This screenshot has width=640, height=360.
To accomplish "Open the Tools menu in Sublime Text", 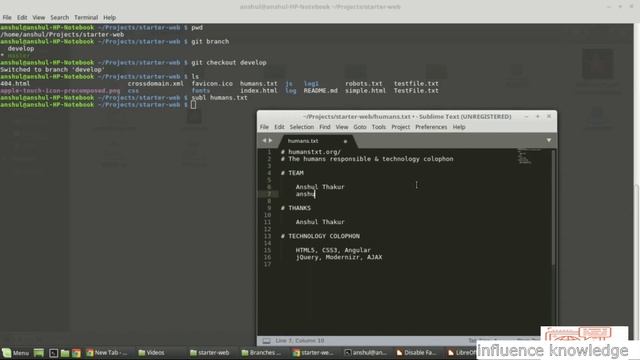I will click(x=379, y=127).
